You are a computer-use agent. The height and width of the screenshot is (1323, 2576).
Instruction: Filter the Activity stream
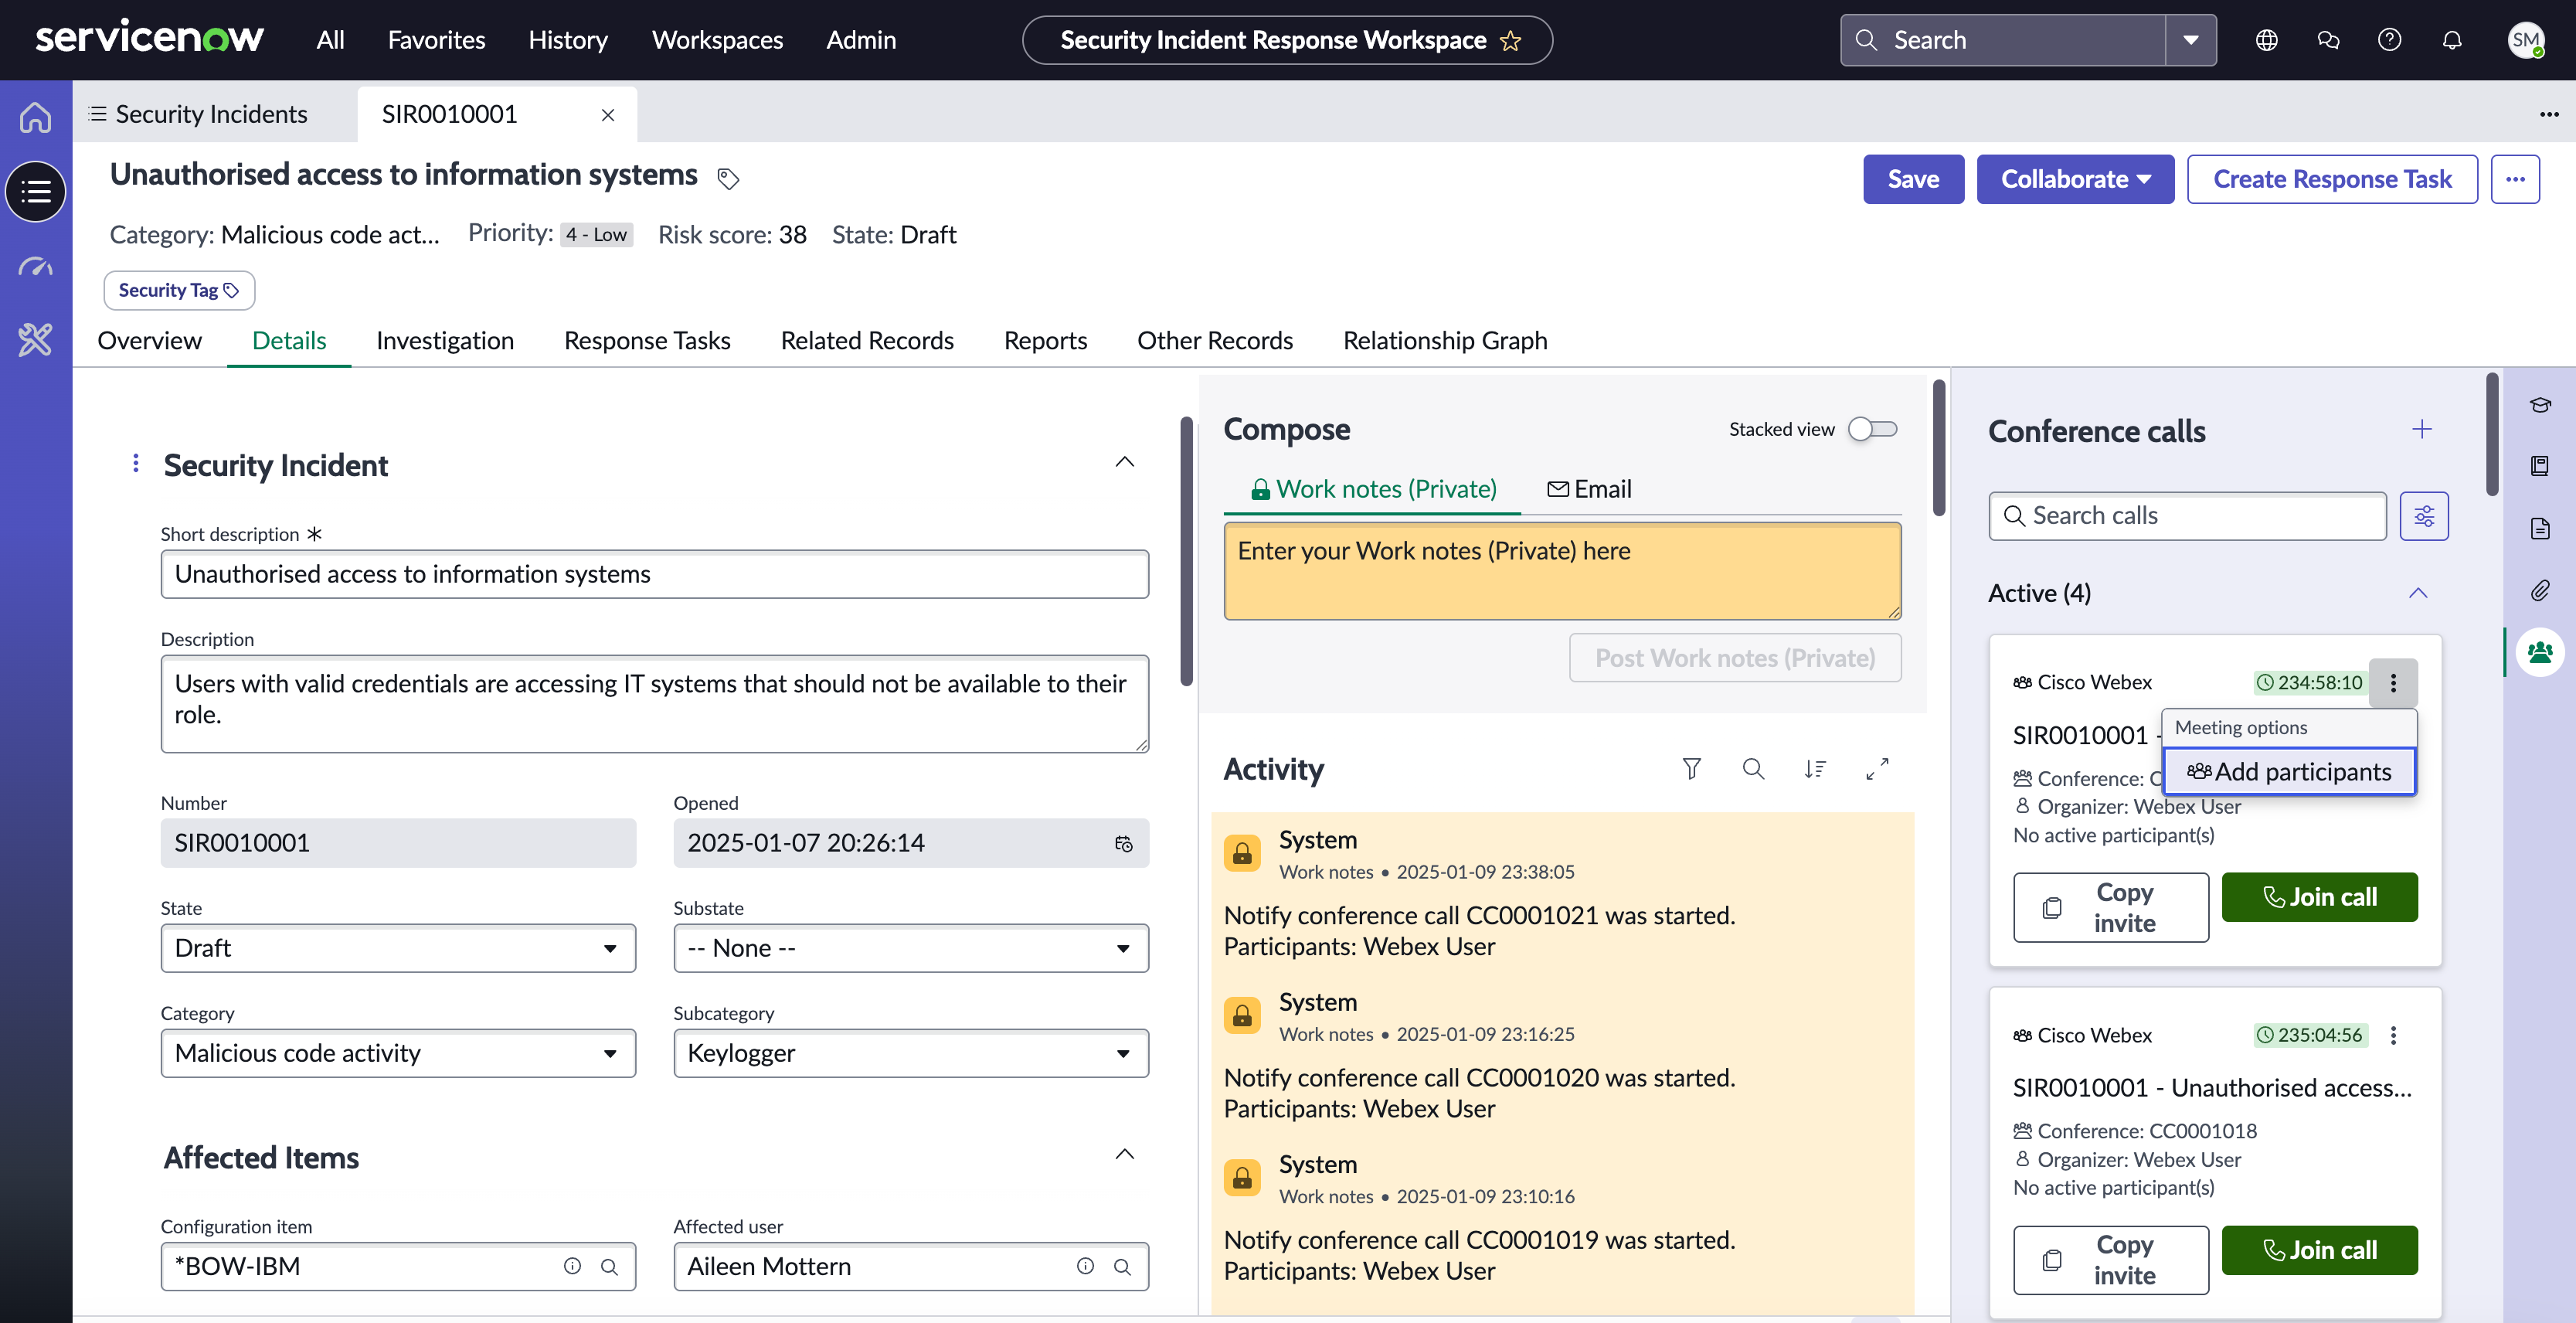tap(1691, 768)
